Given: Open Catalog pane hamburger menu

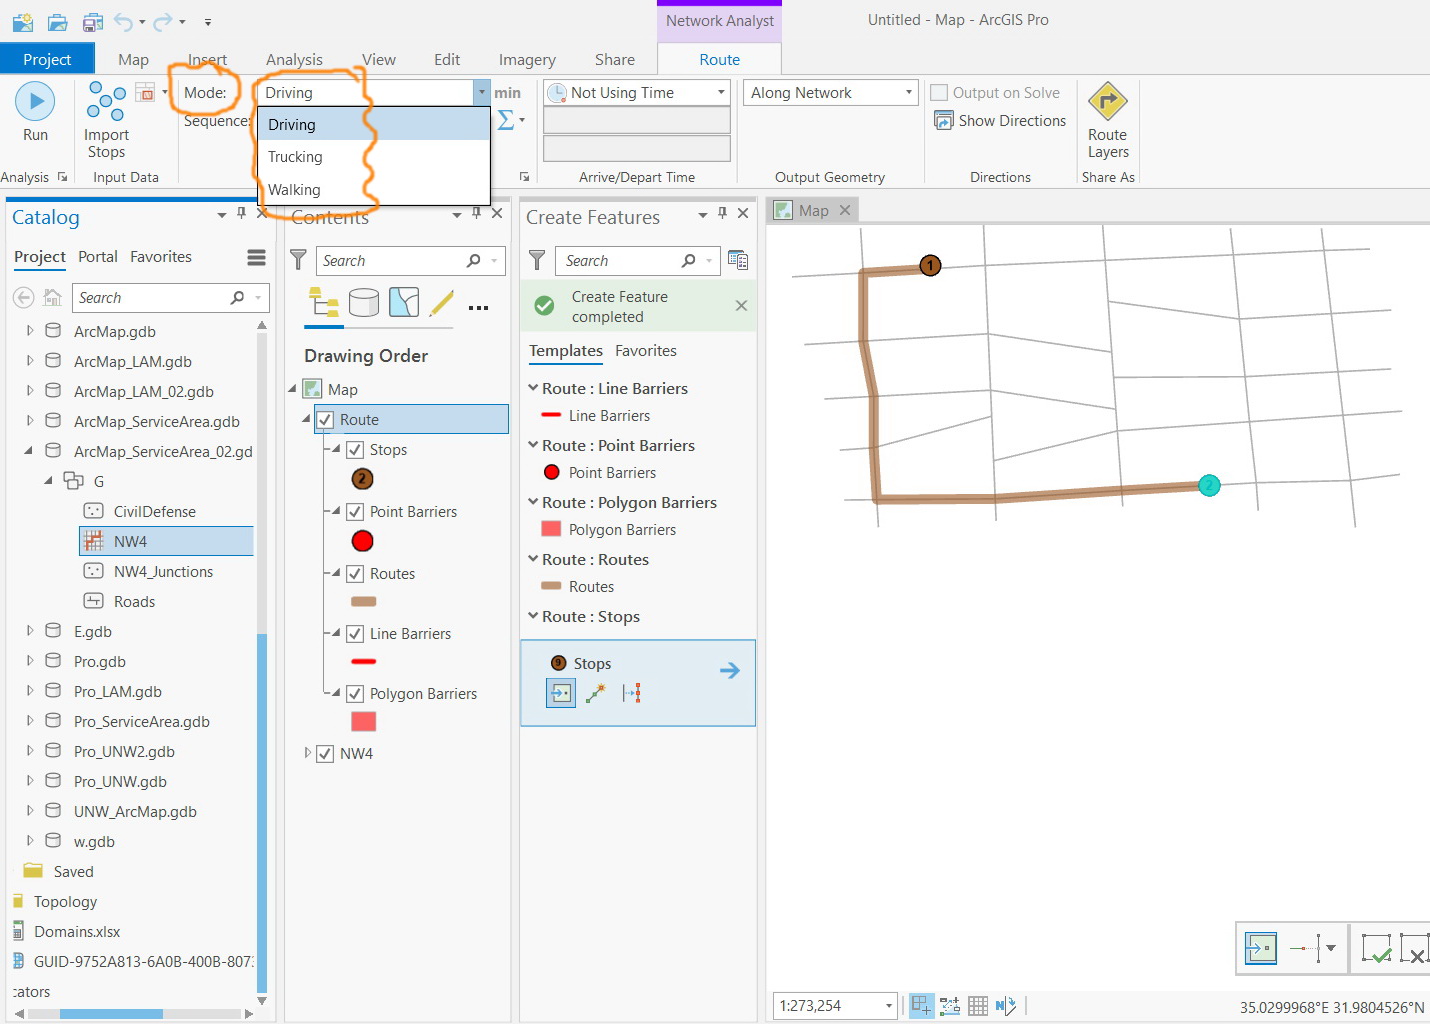Looking at the screenshot, I should (x=256, y=258).
